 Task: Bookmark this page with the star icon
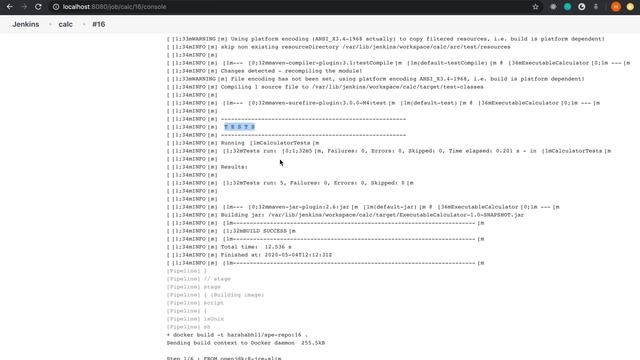pos(536,7)
